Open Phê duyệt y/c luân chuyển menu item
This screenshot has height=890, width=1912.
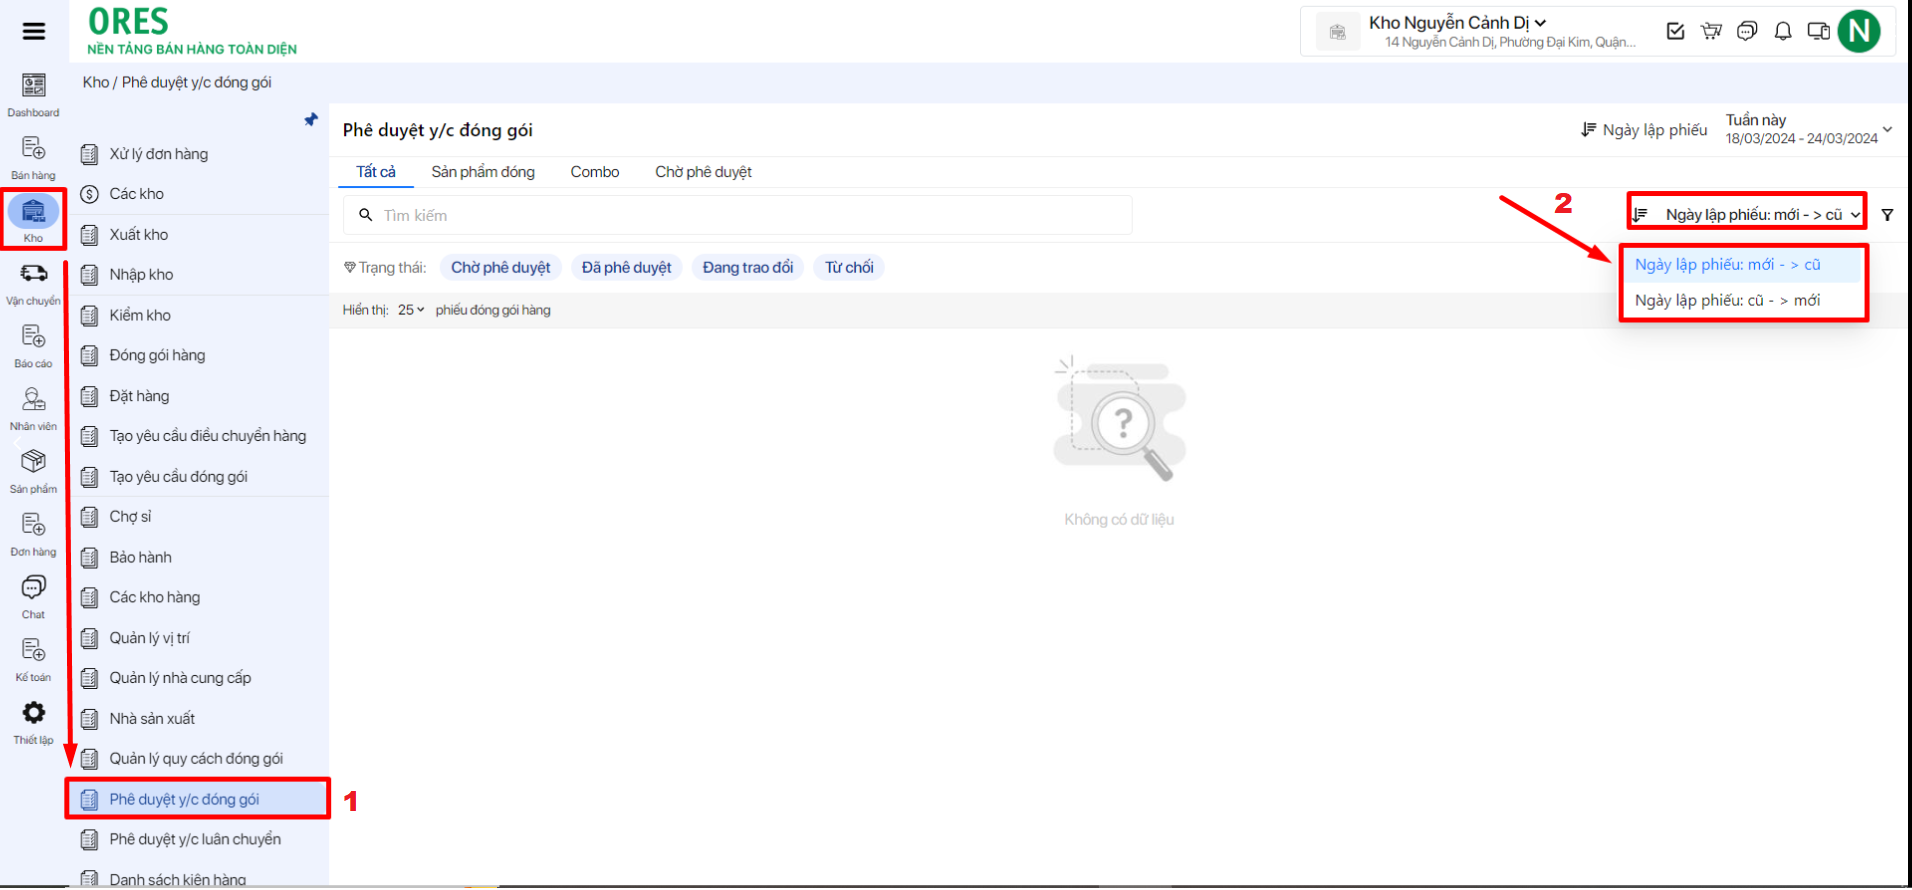click(195, 839)
